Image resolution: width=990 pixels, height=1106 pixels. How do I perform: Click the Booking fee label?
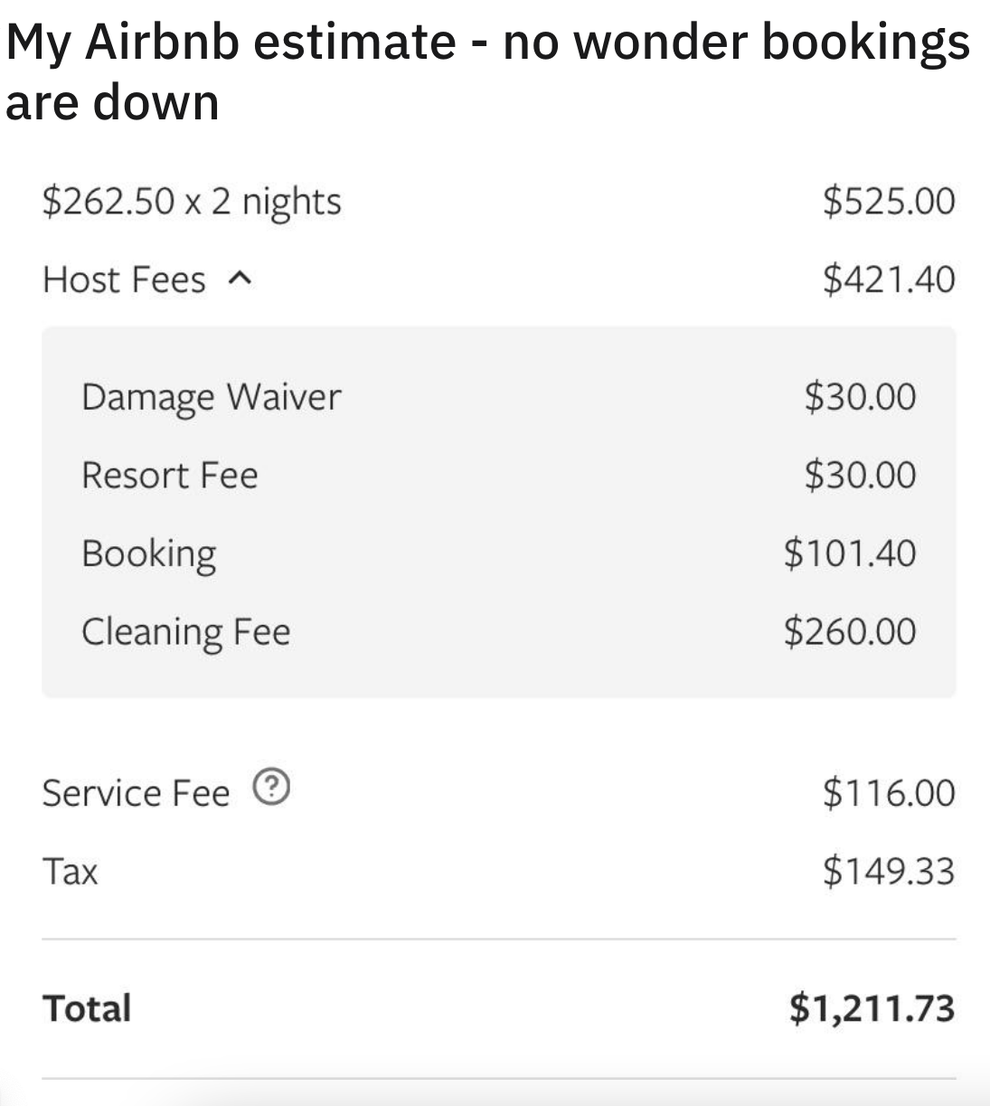(x=148, y=553)
